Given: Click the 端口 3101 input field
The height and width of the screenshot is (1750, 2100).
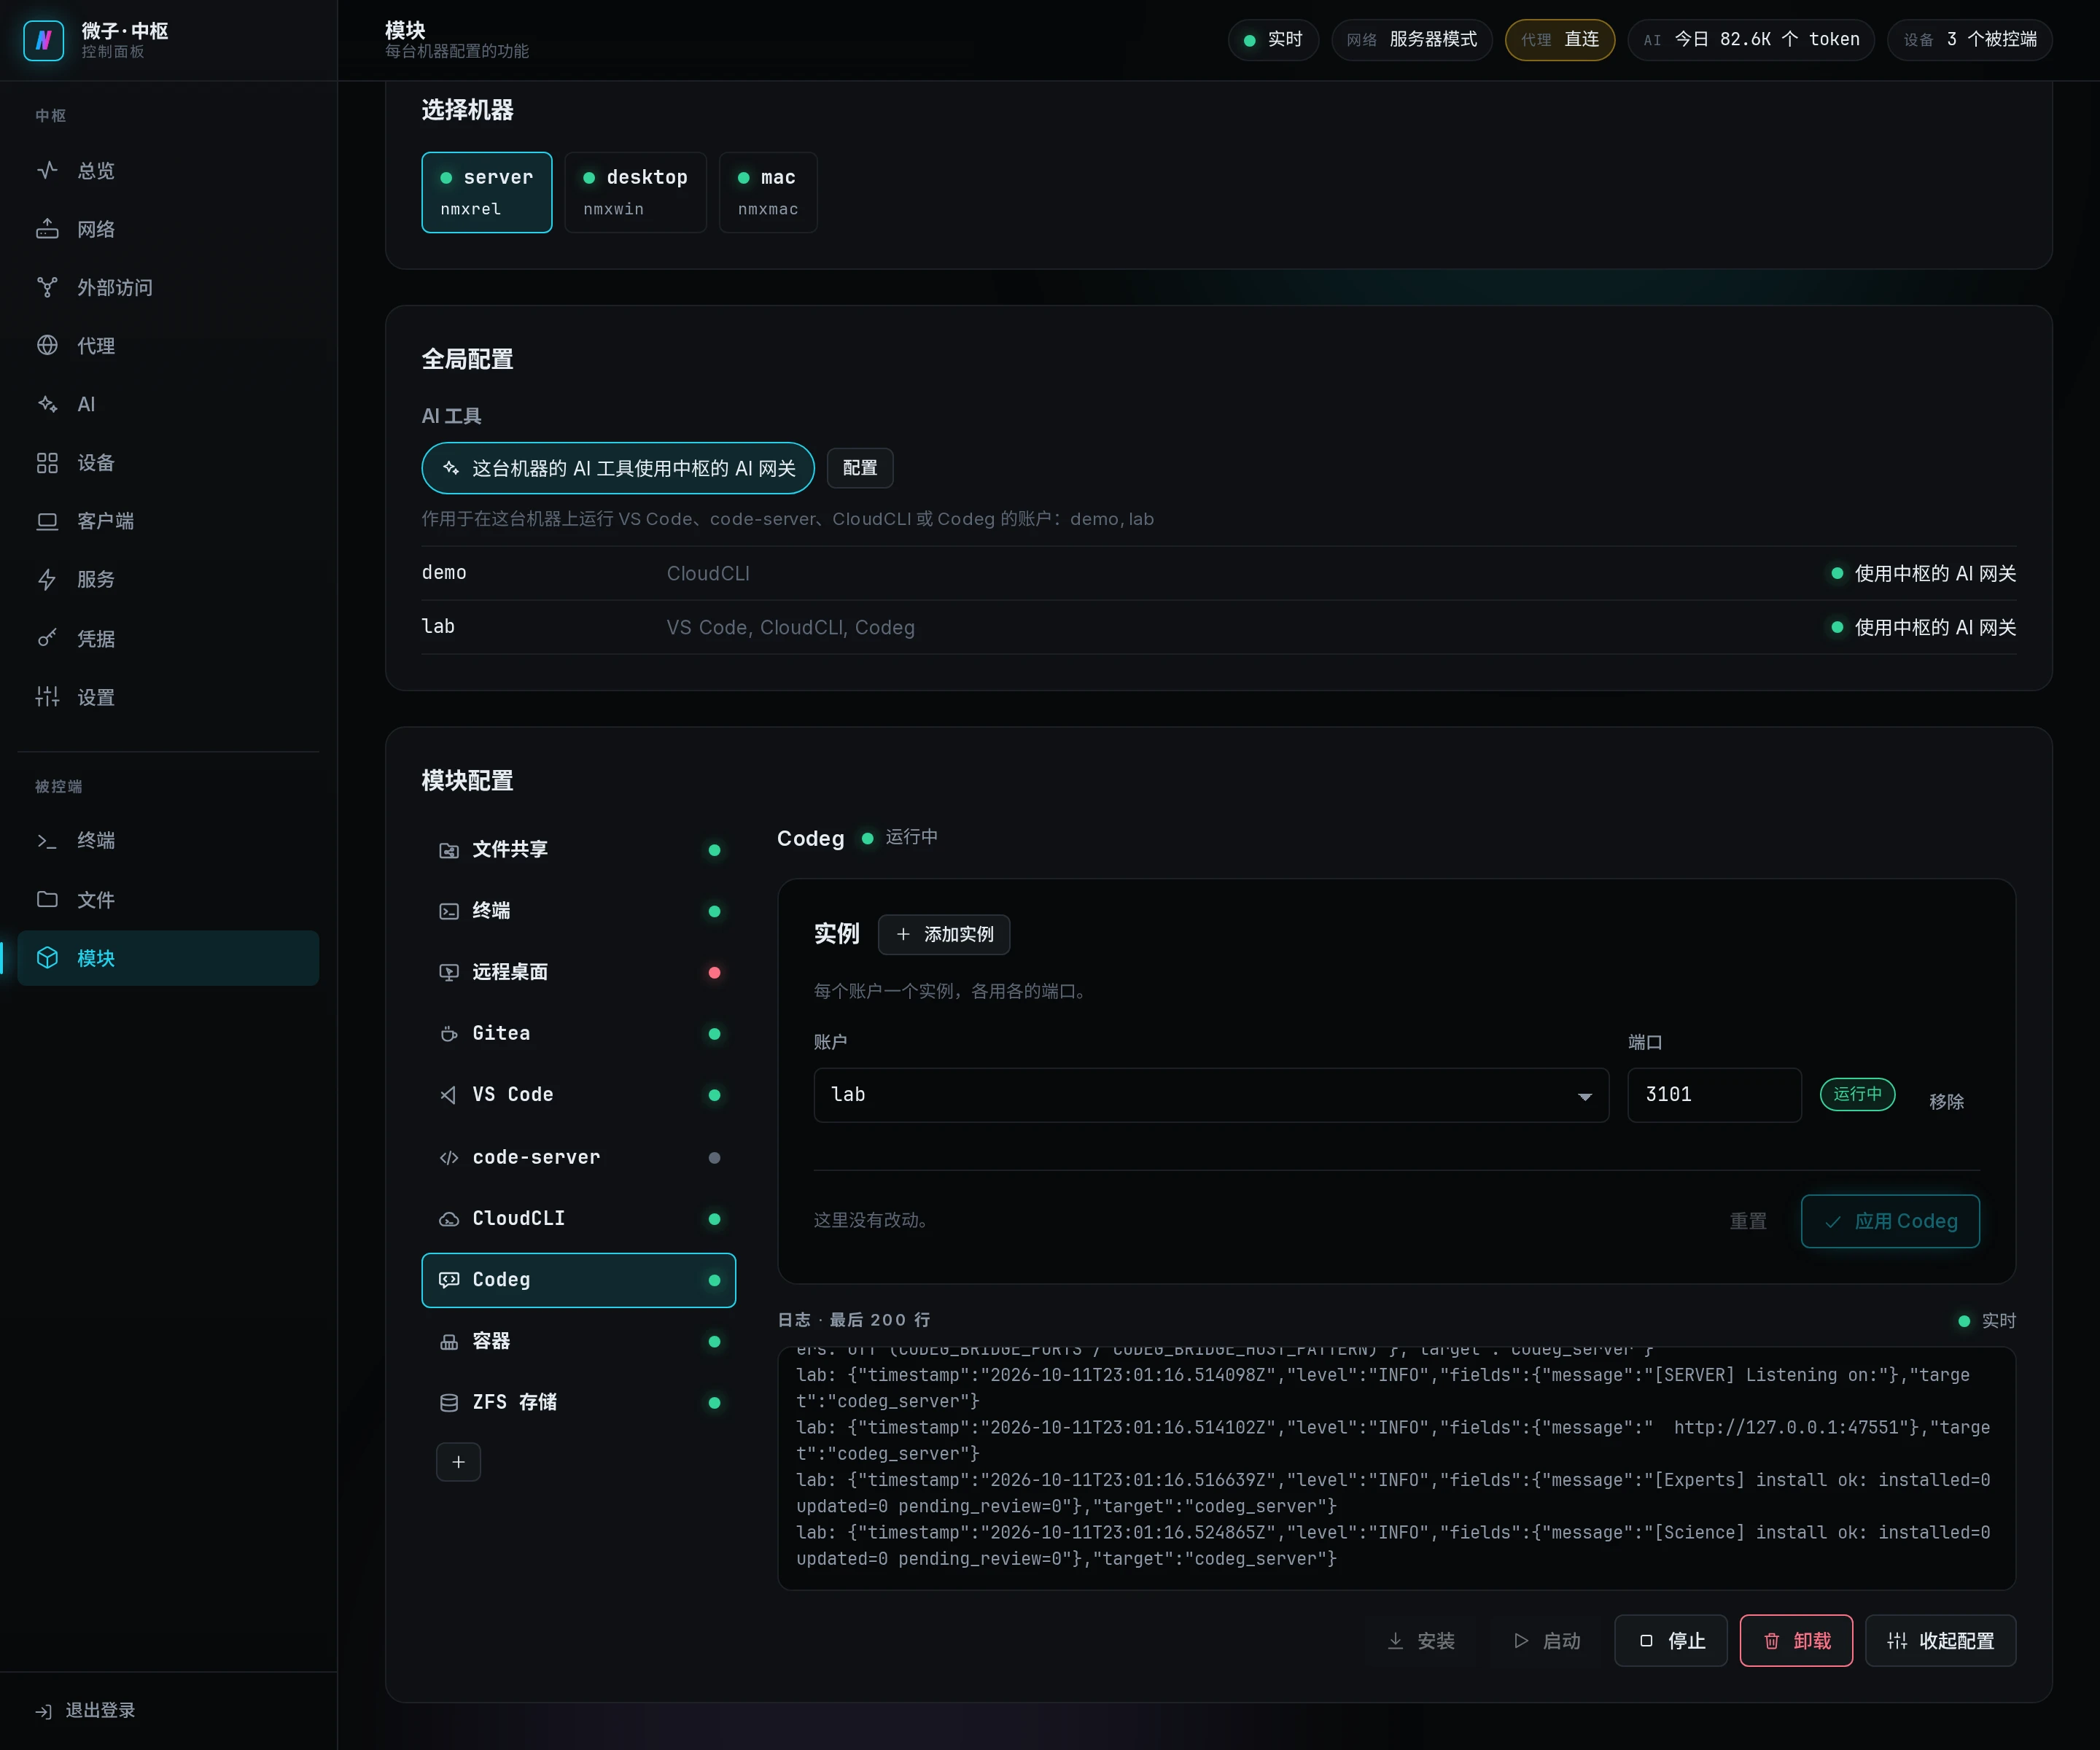Looking at the screenshot, I should 1714,1095.
